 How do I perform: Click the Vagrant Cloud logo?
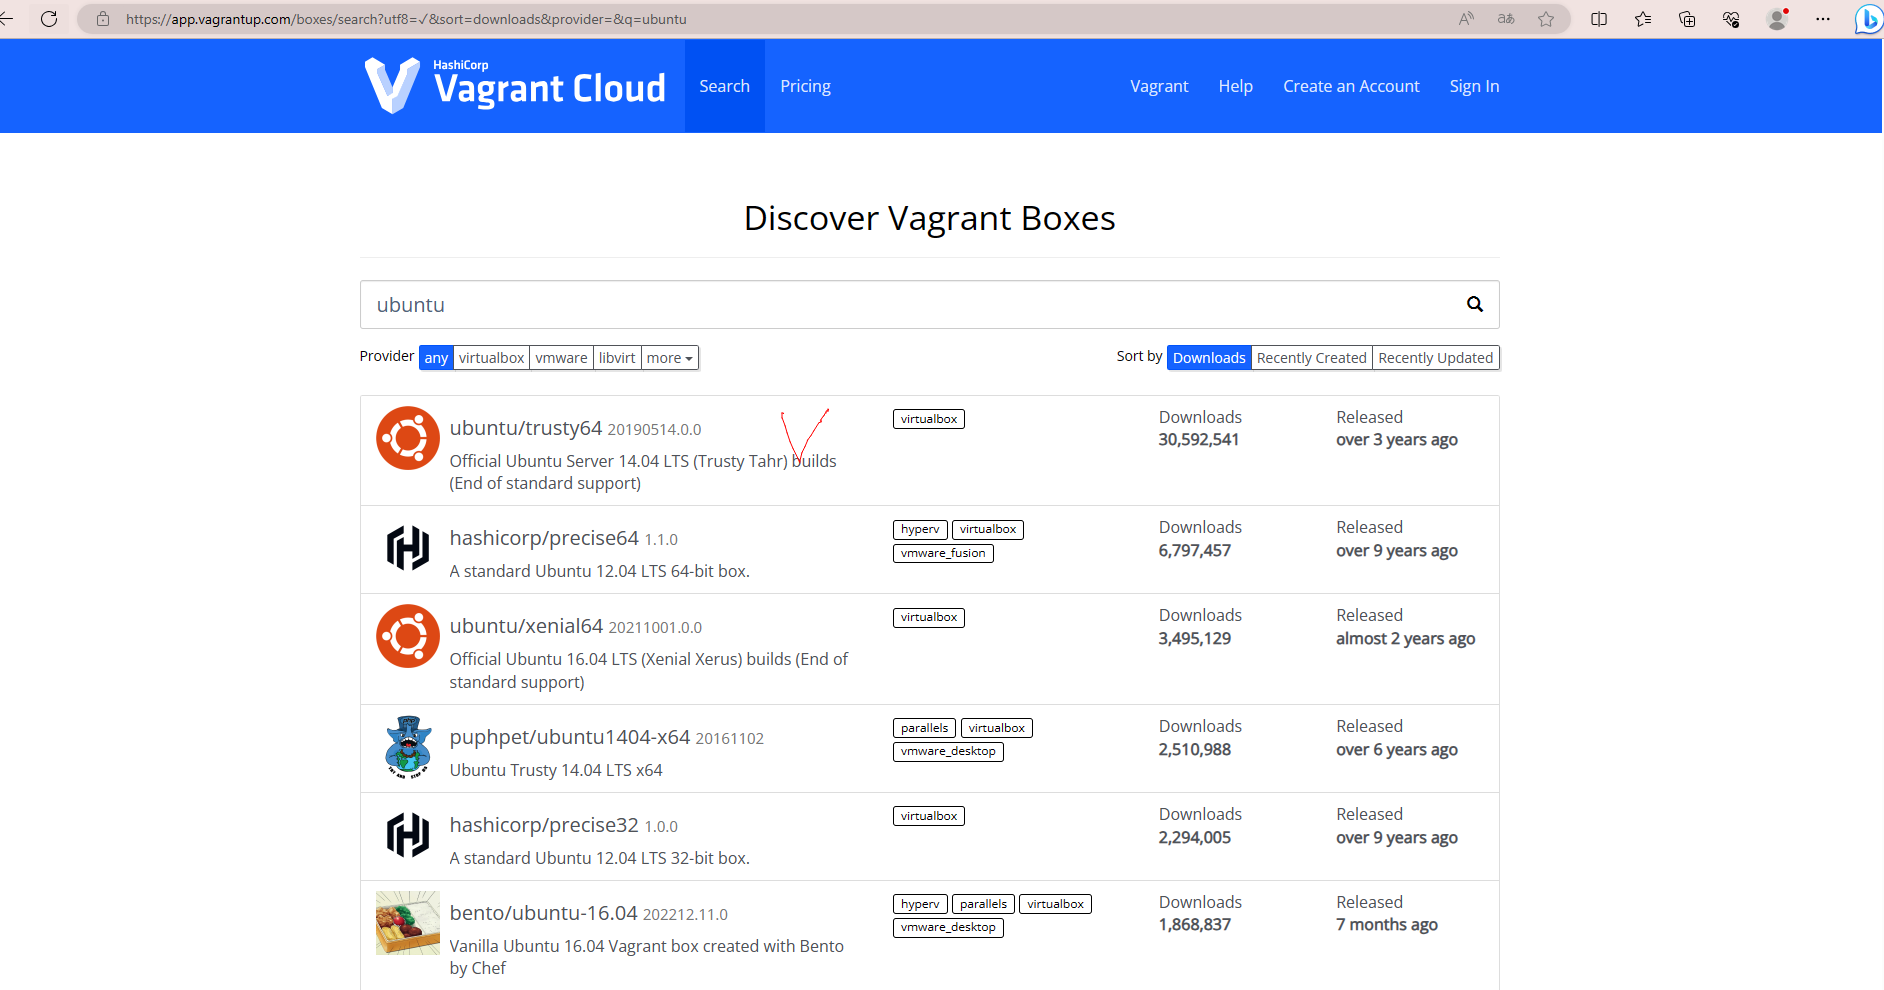point(515,86)
